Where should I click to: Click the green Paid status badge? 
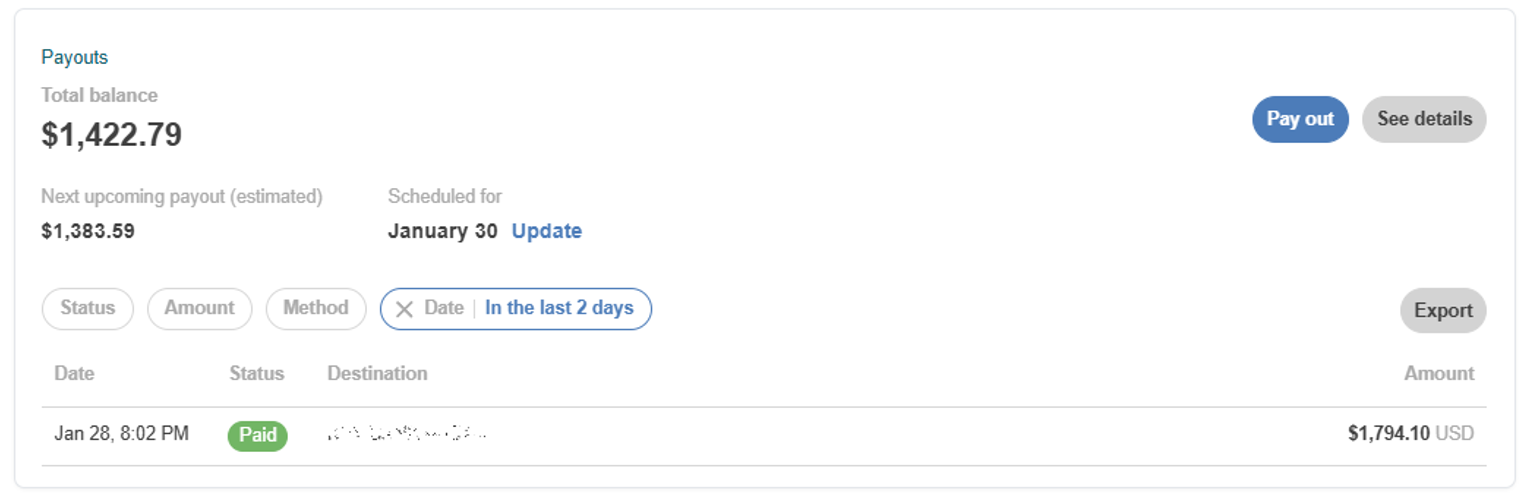(x=257, y=435)
